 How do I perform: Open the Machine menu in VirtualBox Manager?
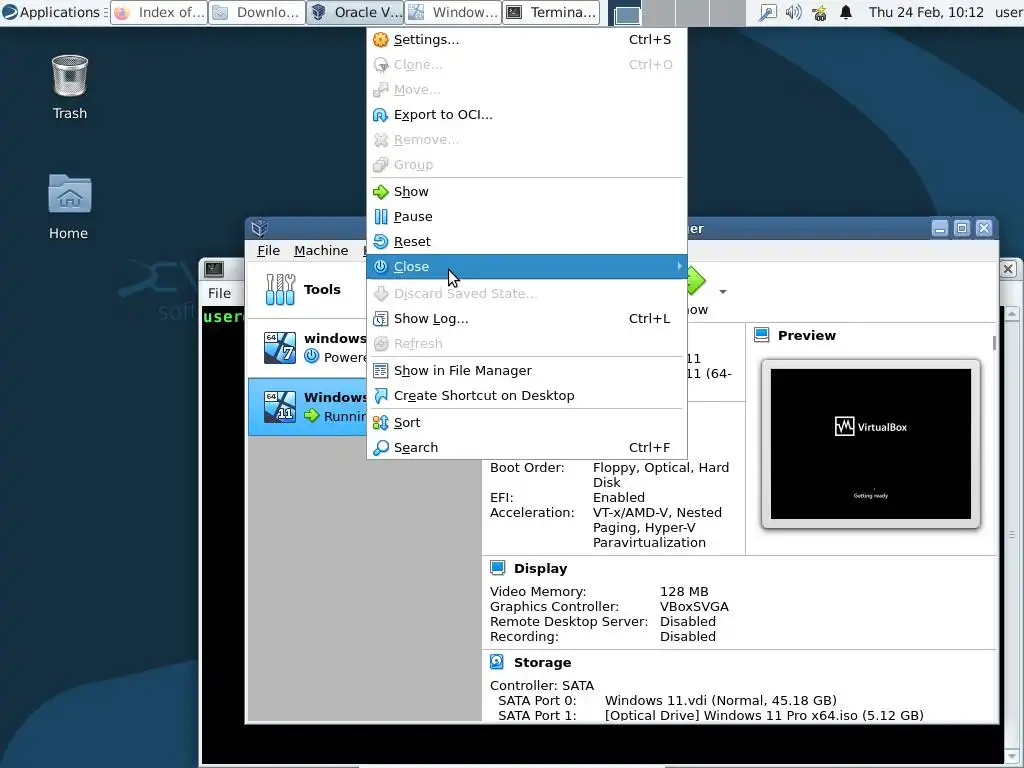[x=321, y=251]
